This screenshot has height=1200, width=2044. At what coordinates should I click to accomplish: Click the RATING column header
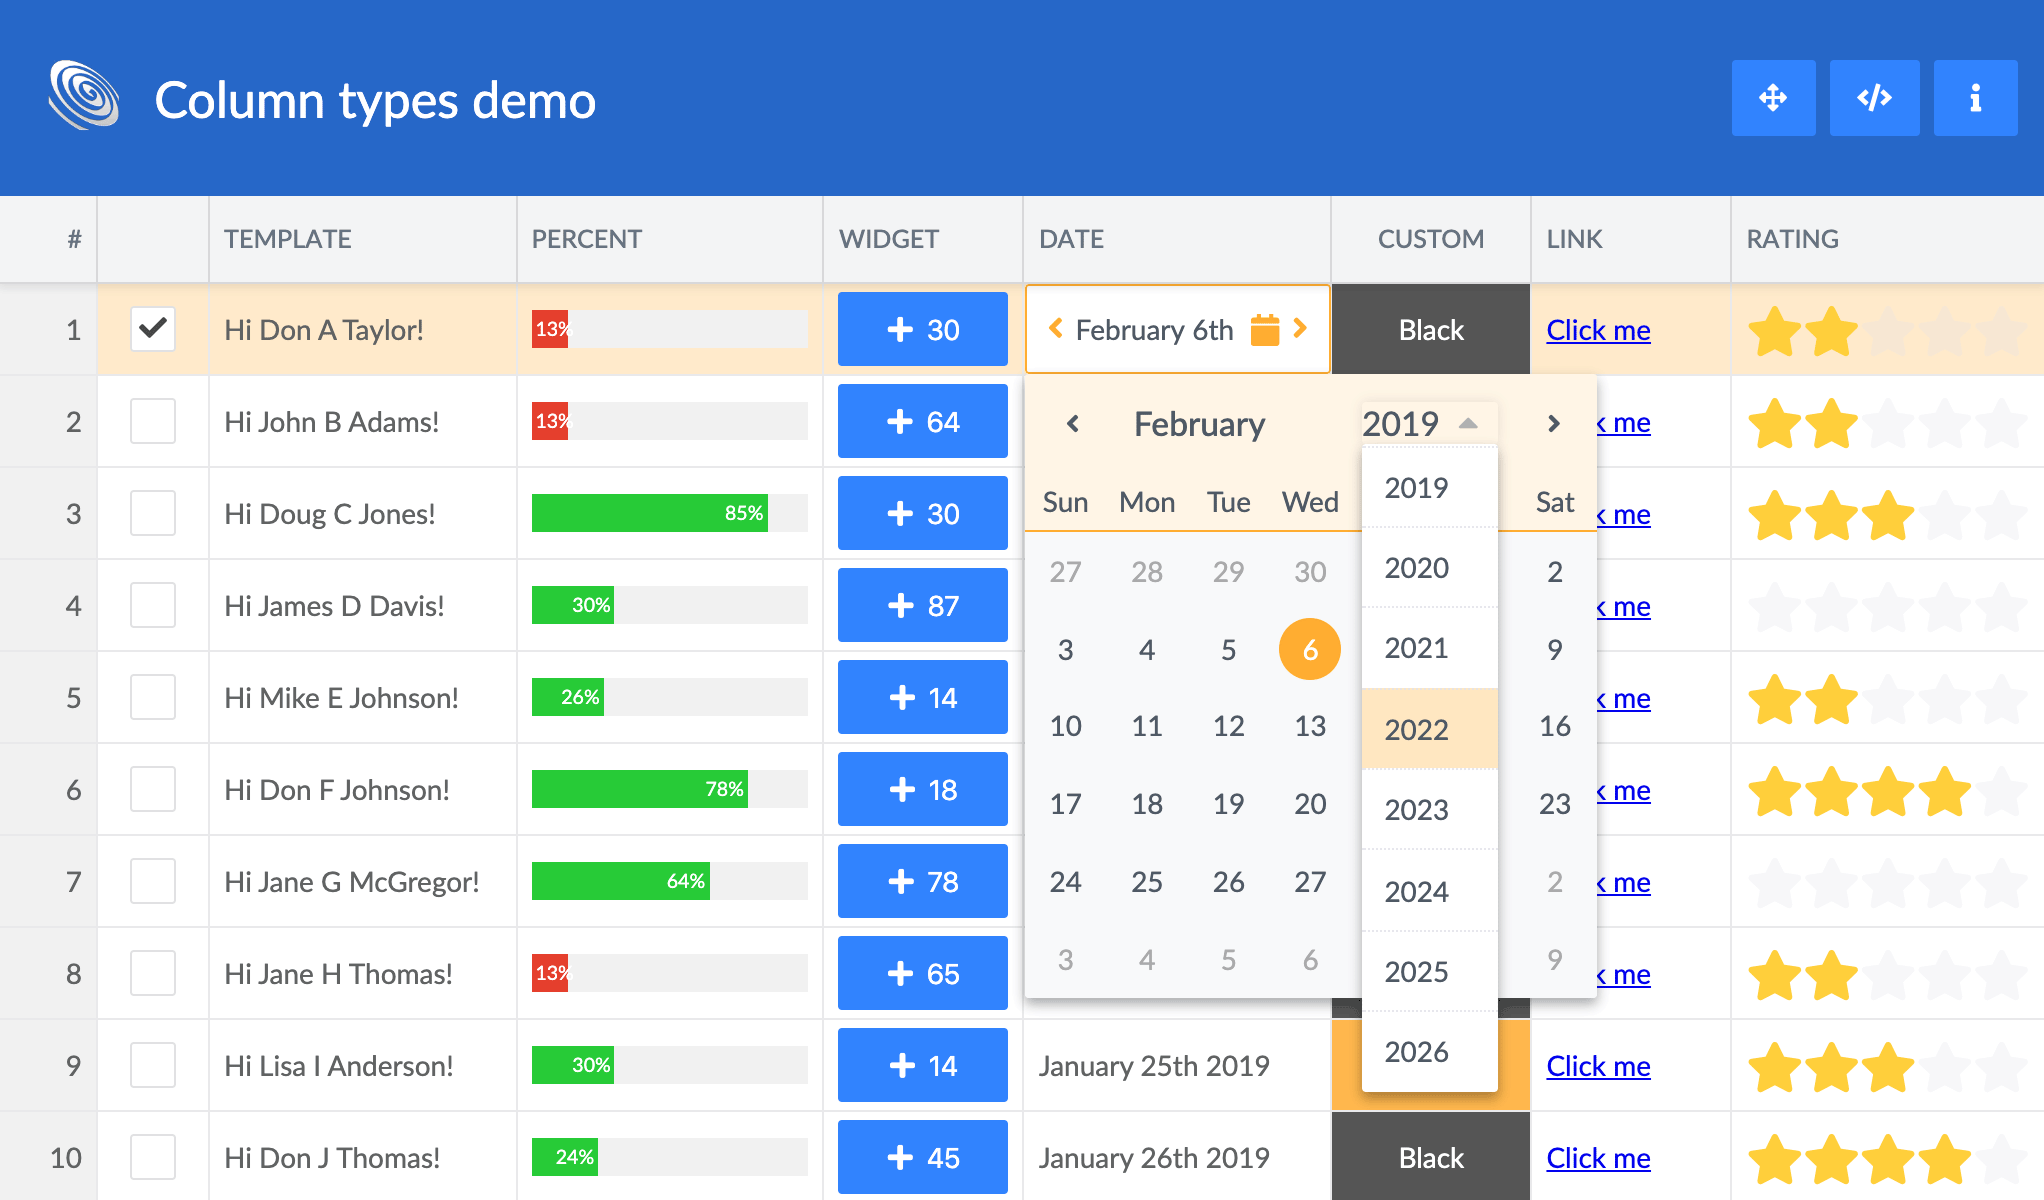click(x=1791, y=239)
